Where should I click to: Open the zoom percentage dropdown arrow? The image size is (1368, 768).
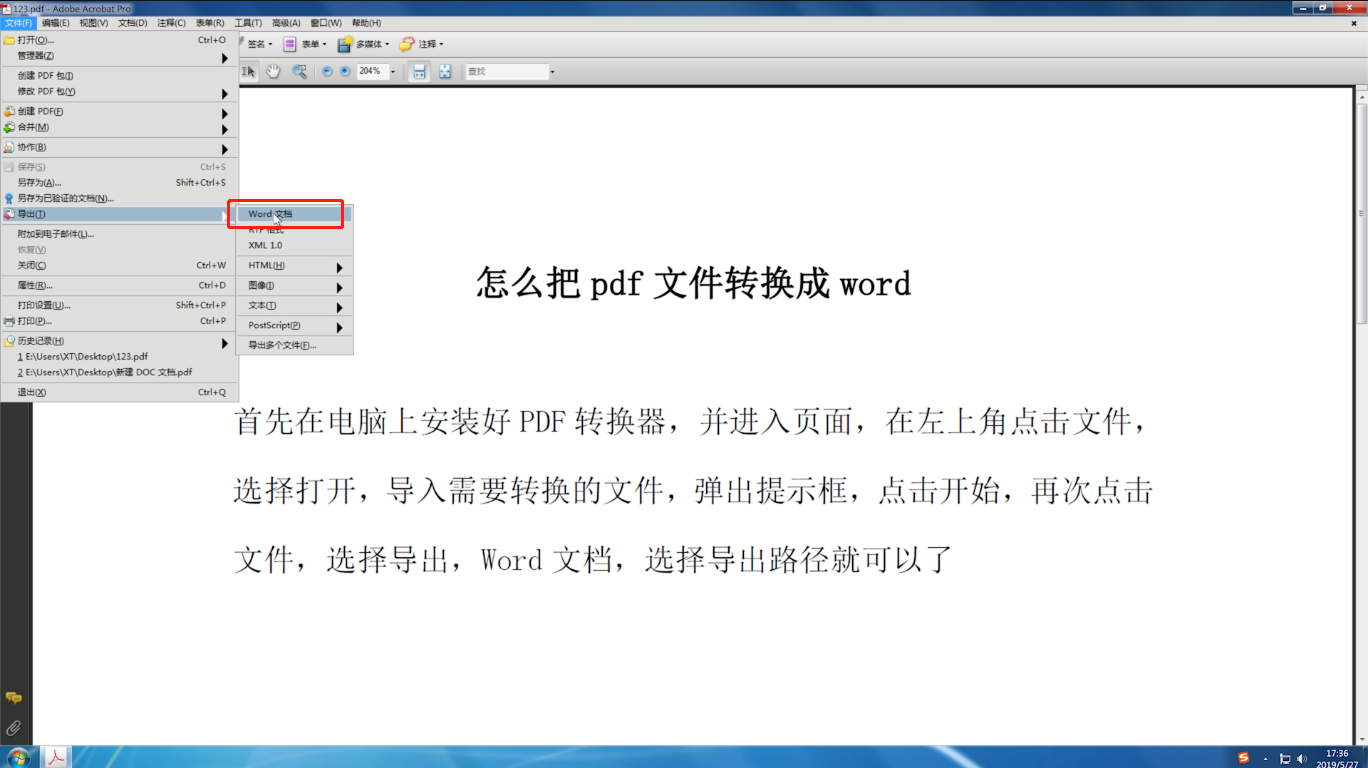(392, 71)
